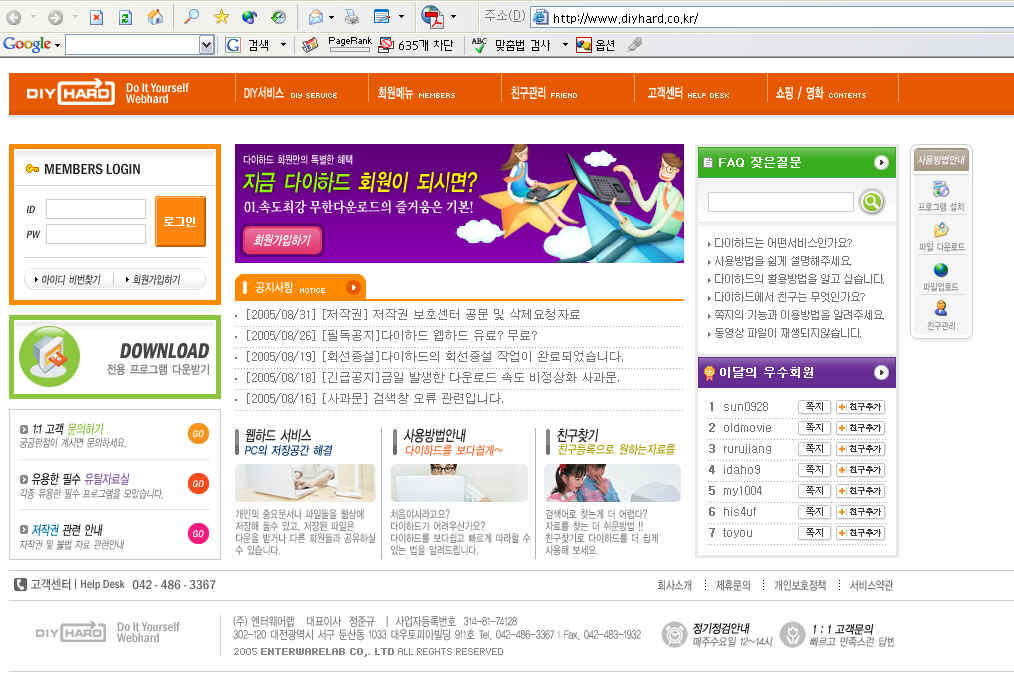This screenshot has width=1014, height=680.
Task: Open the dropdown arrow beside Google 검색
Action: tap(283, 45)
